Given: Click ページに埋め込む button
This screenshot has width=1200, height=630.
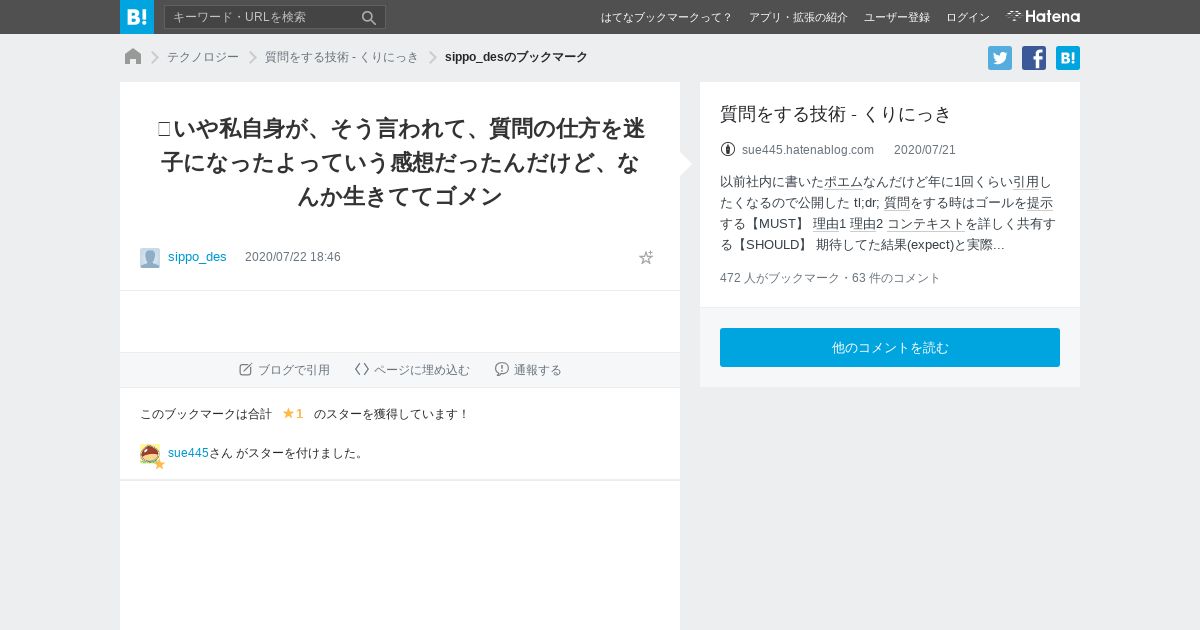Looking at the screenshot, I should [412, 370].
